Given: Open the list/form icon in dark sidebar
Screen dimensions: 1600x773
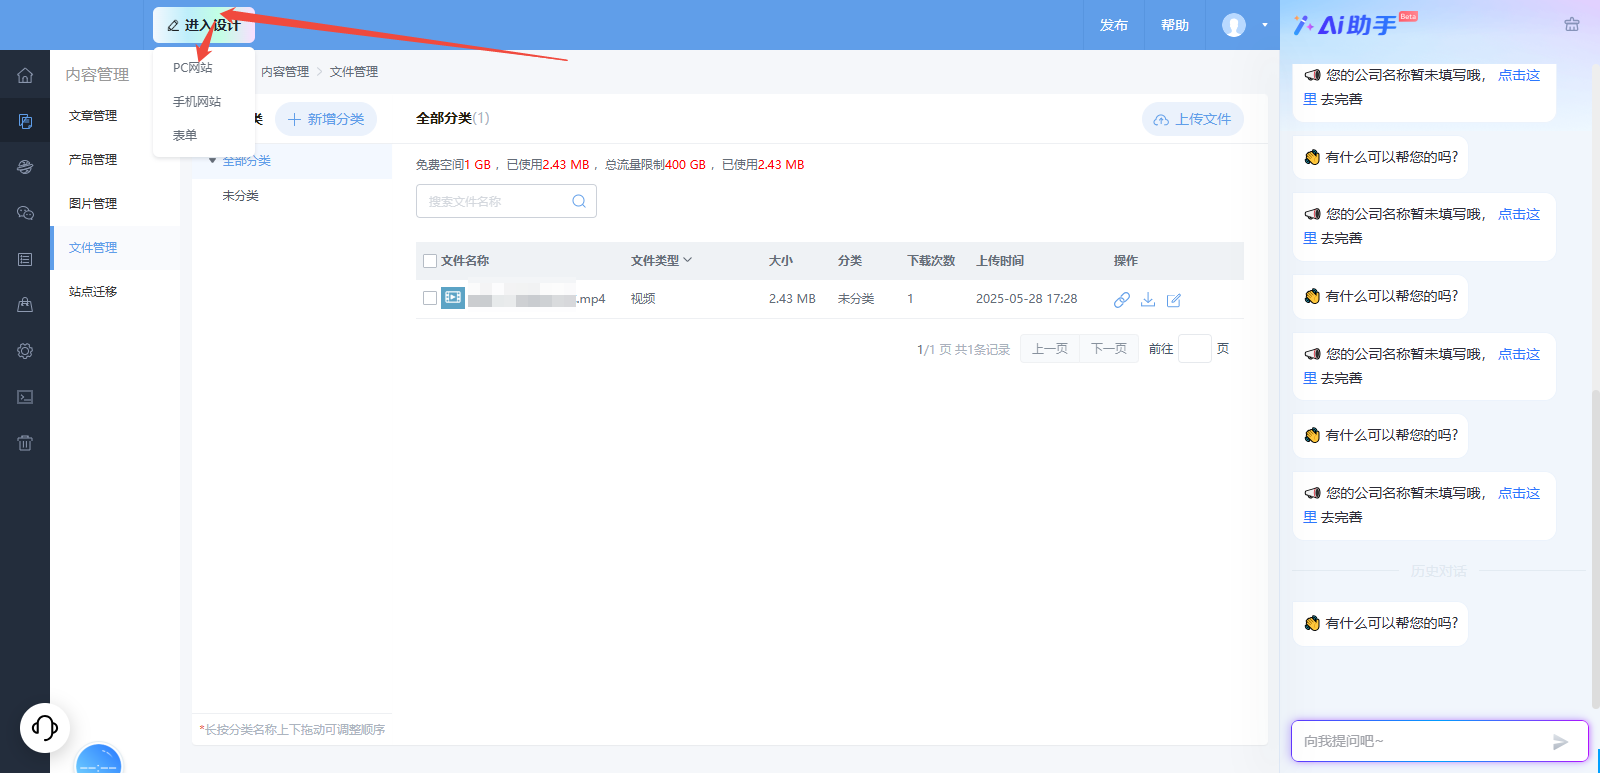Looking at the screenshot, I should click(25, 259).
